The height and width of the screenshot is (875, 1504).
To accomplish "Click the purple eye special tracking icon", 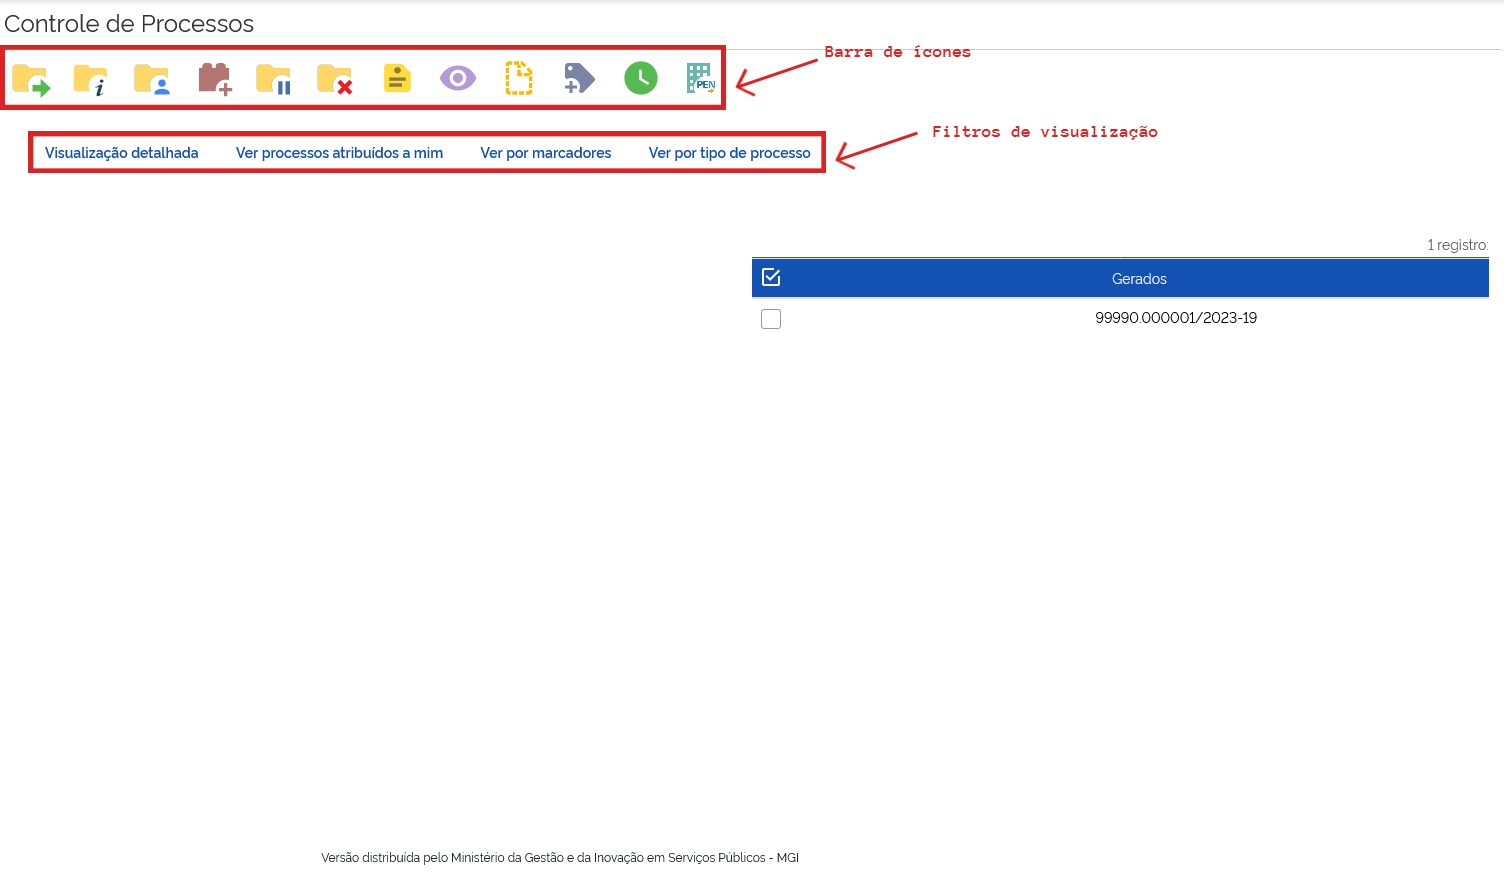I will tap(458, 78).
